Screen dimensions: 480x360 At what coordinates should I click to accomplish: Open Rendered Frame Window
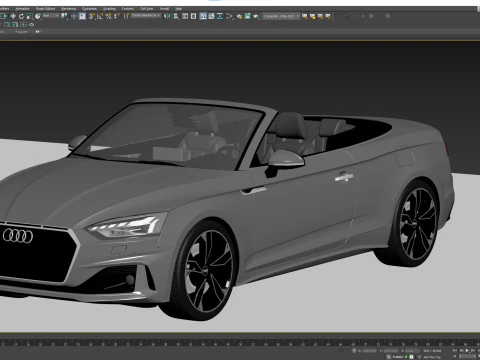[247, 16]
